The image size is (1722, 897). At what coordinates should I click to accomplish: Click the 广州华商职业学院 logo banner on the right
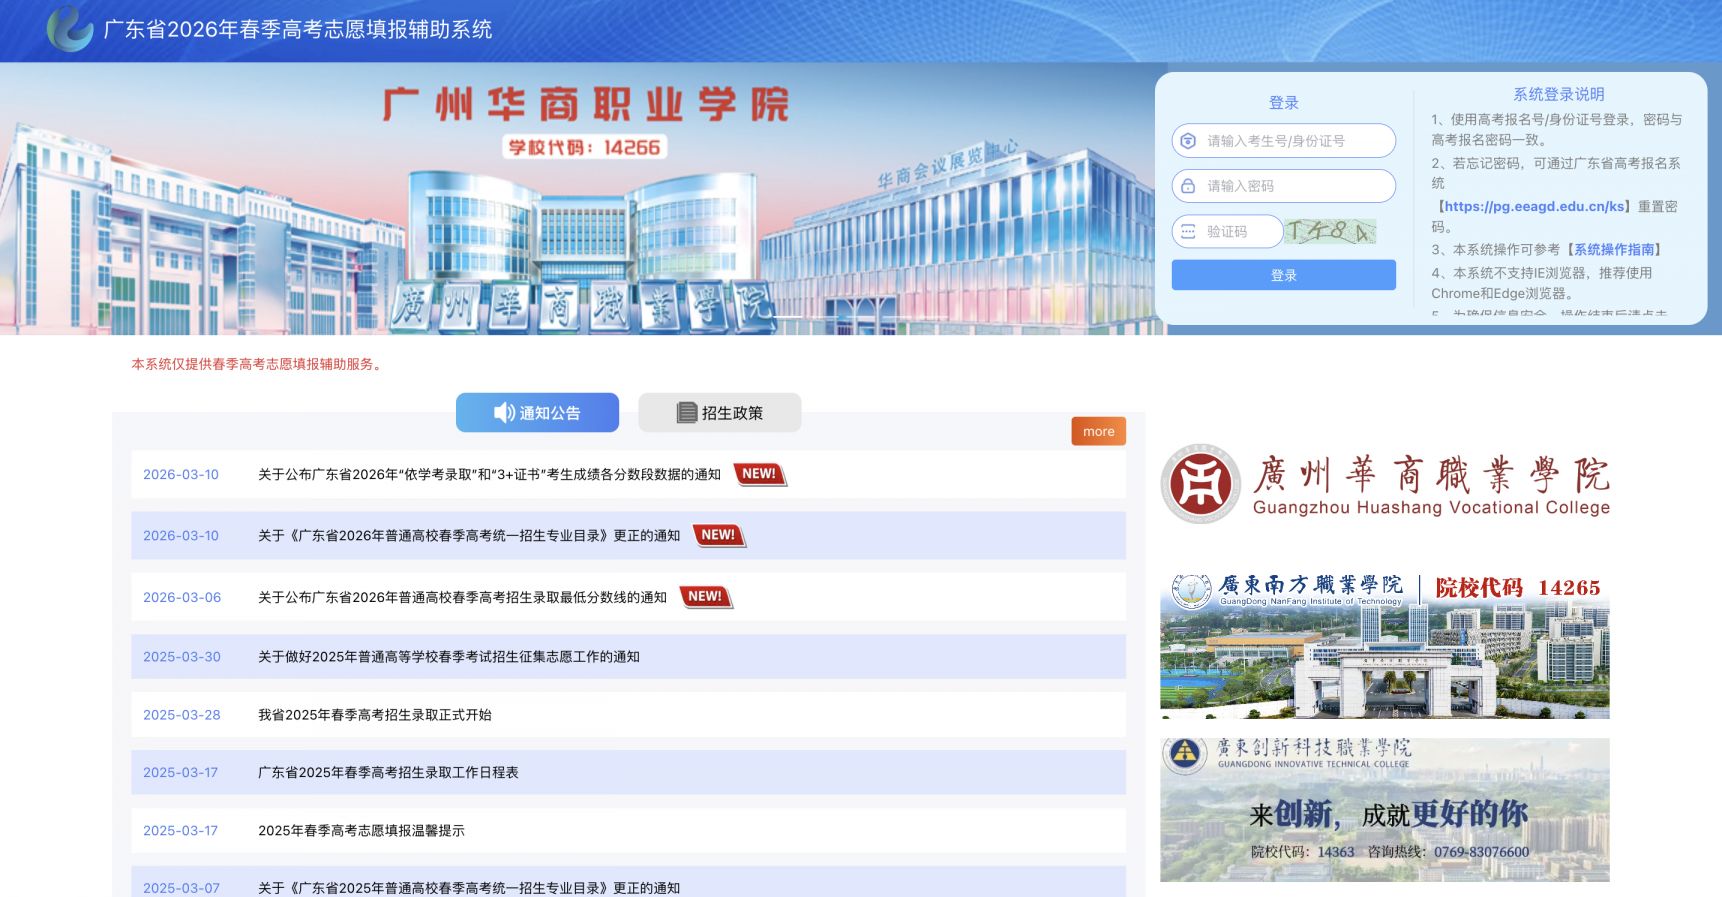point(1385,485)
